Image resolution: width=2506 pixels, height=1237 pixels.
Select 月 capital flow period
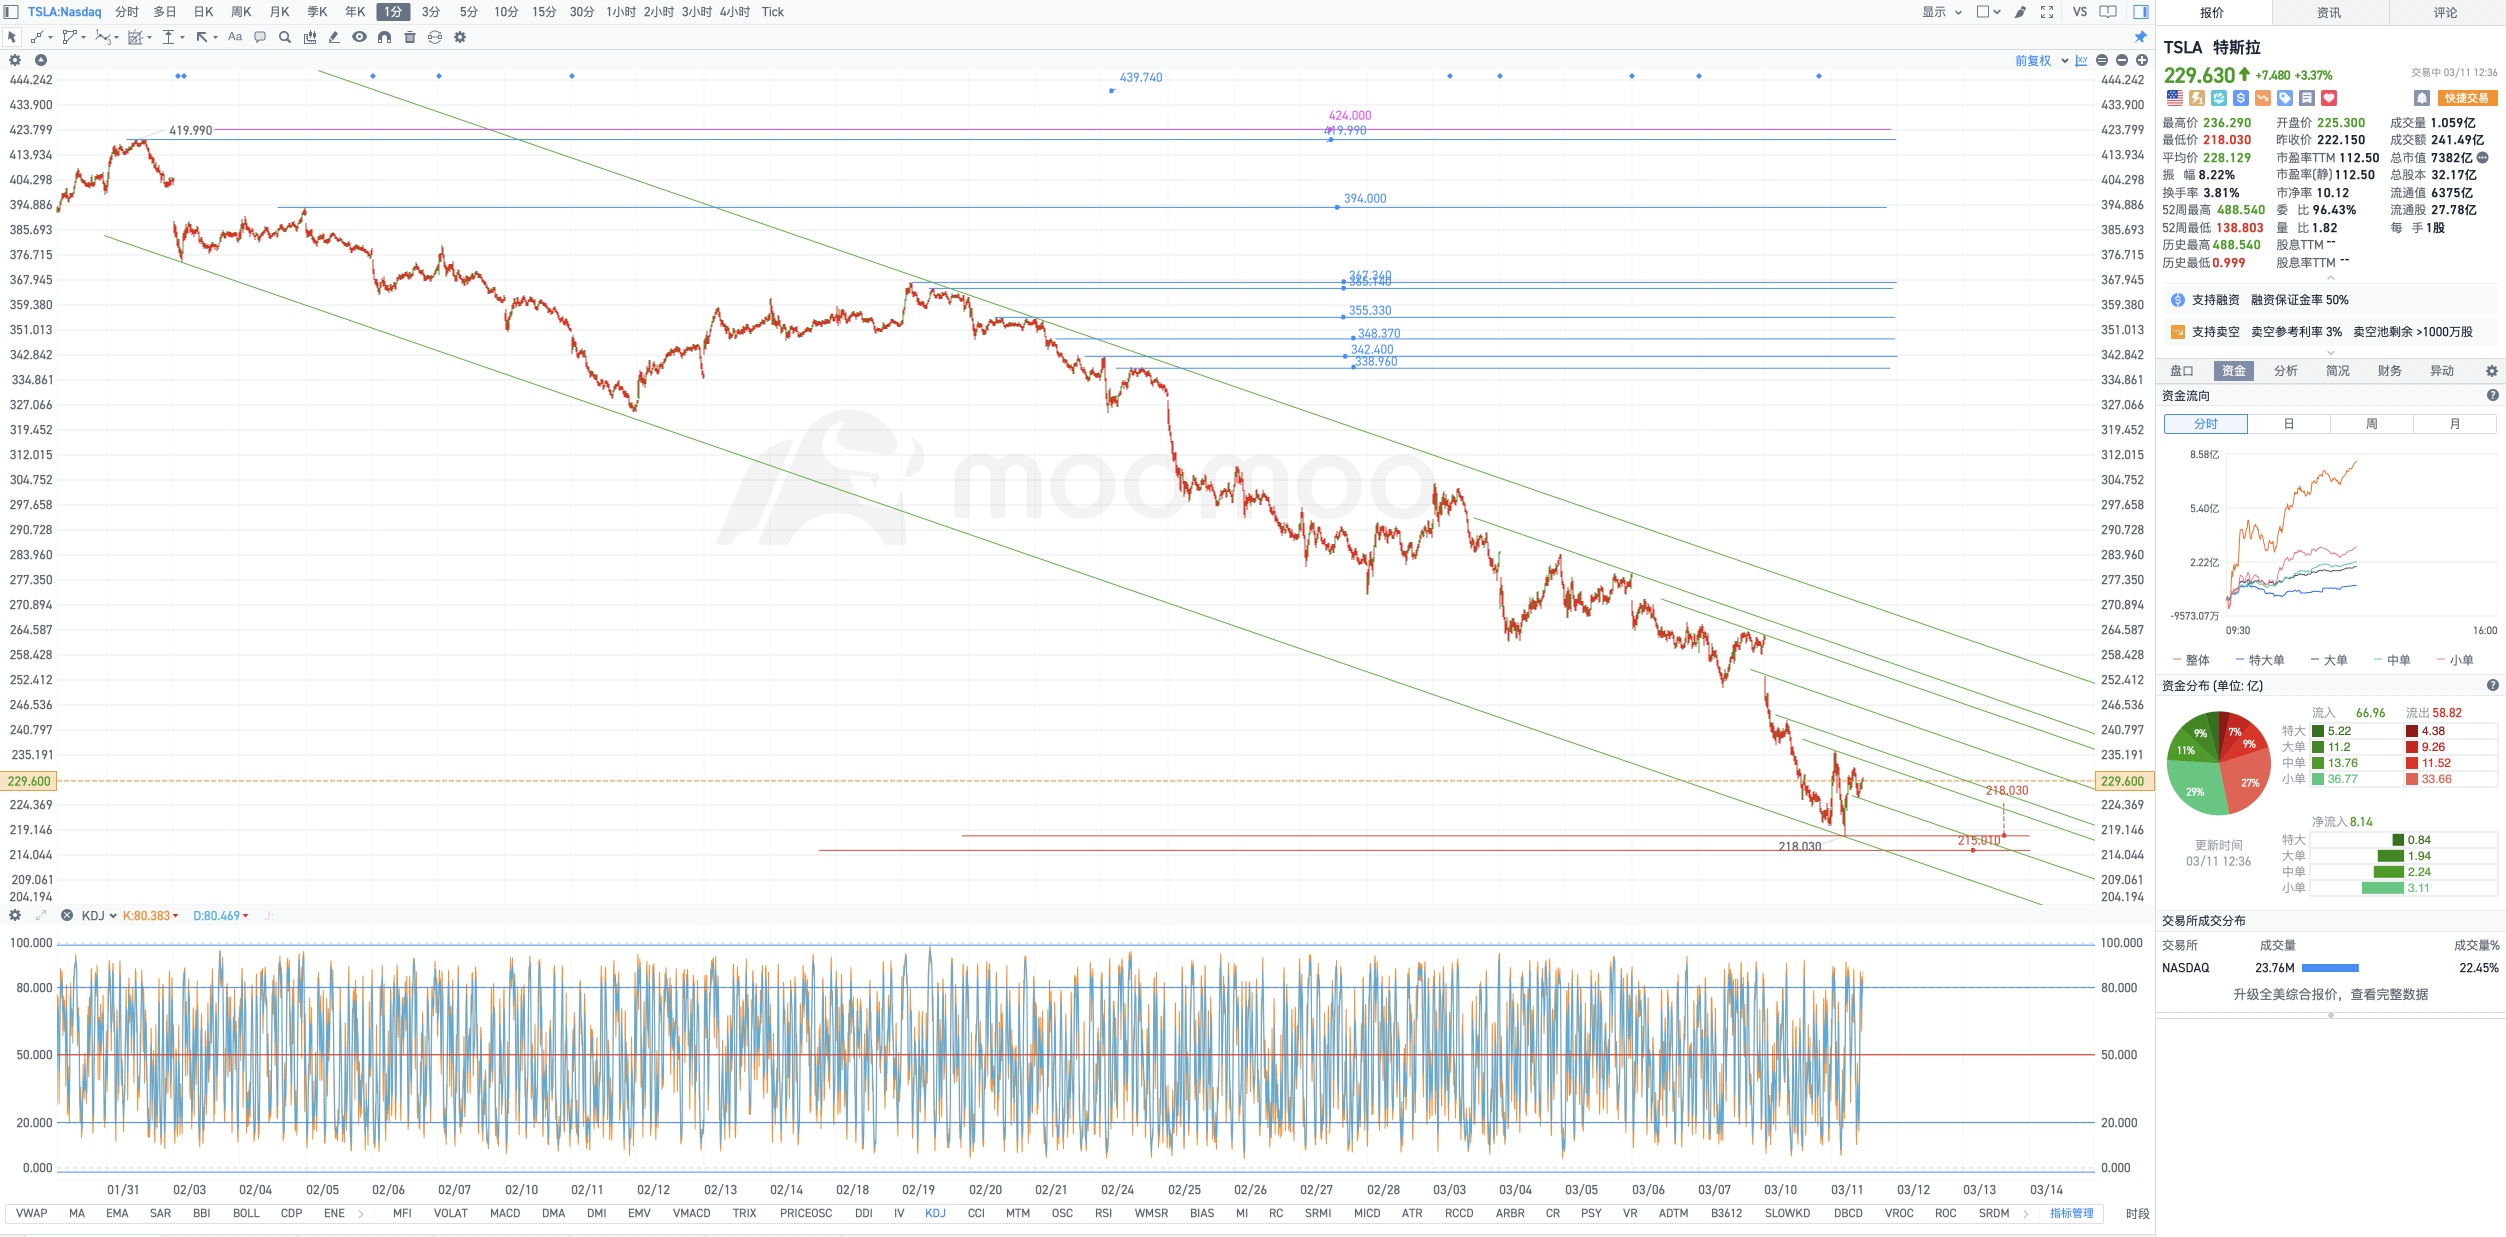2455,424
